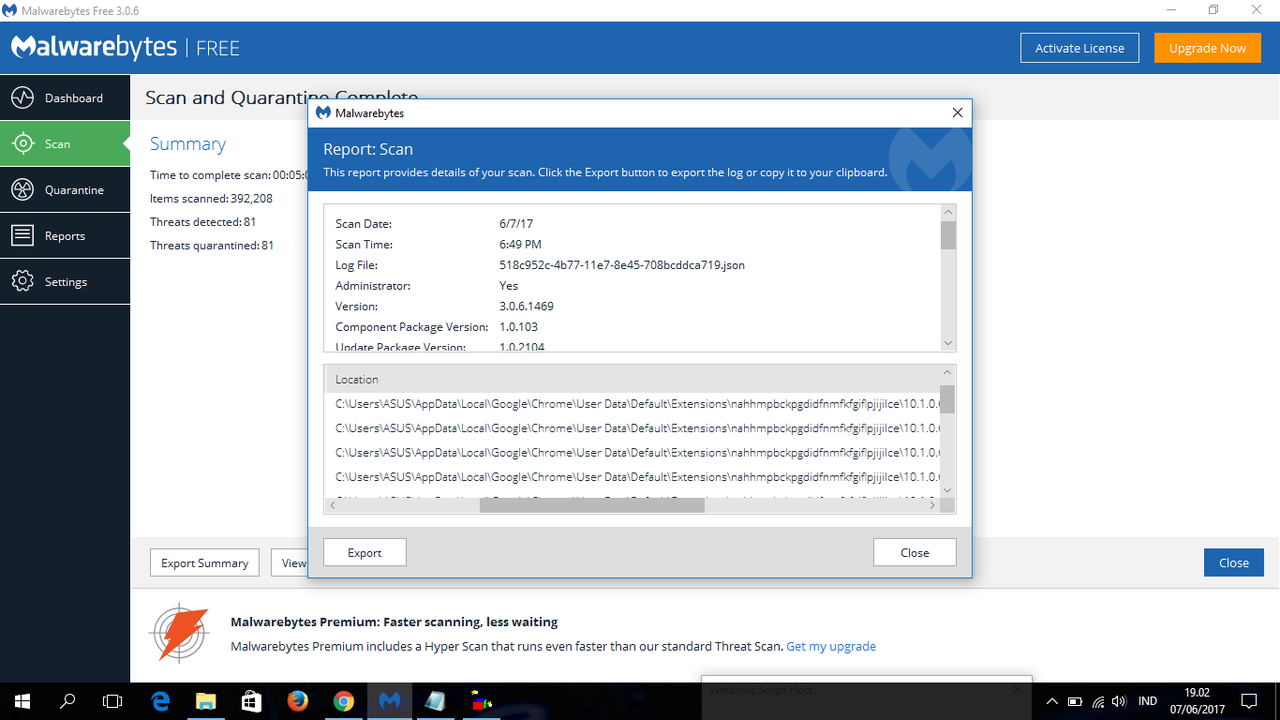This screenshot has width=1280, height=720.
Task: Open the Dashboard section in the sidebar
Action: click(x=65, y=98)
